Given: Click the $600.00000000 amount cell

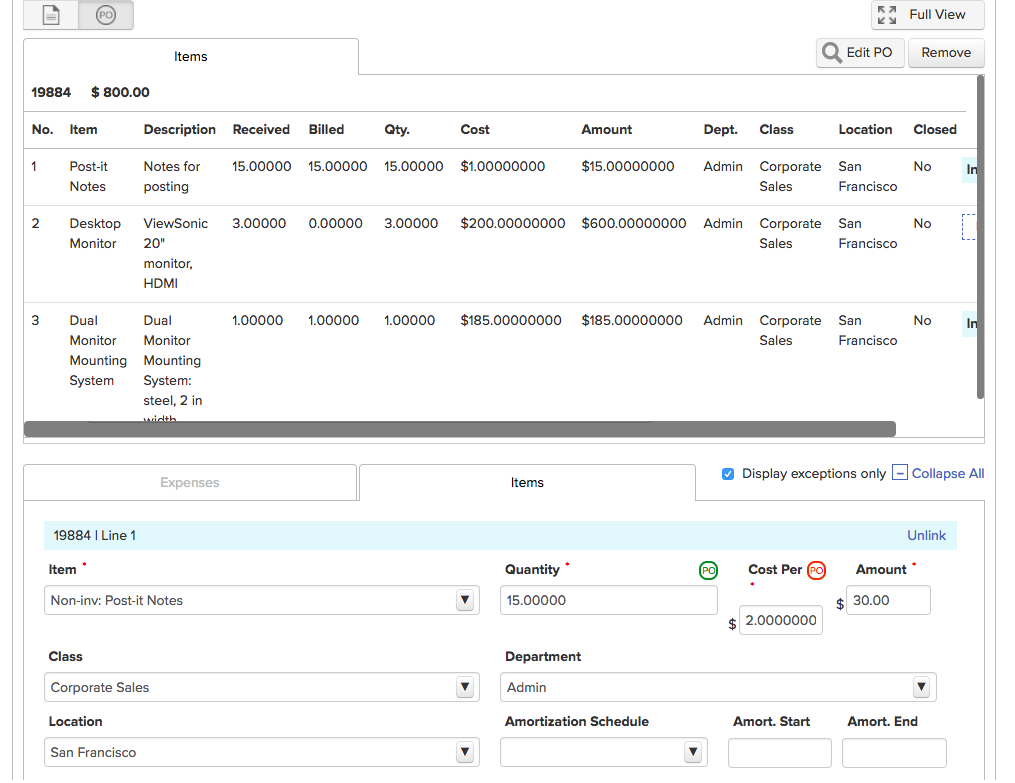Looking at the screenshot, I should click(633, 224).
